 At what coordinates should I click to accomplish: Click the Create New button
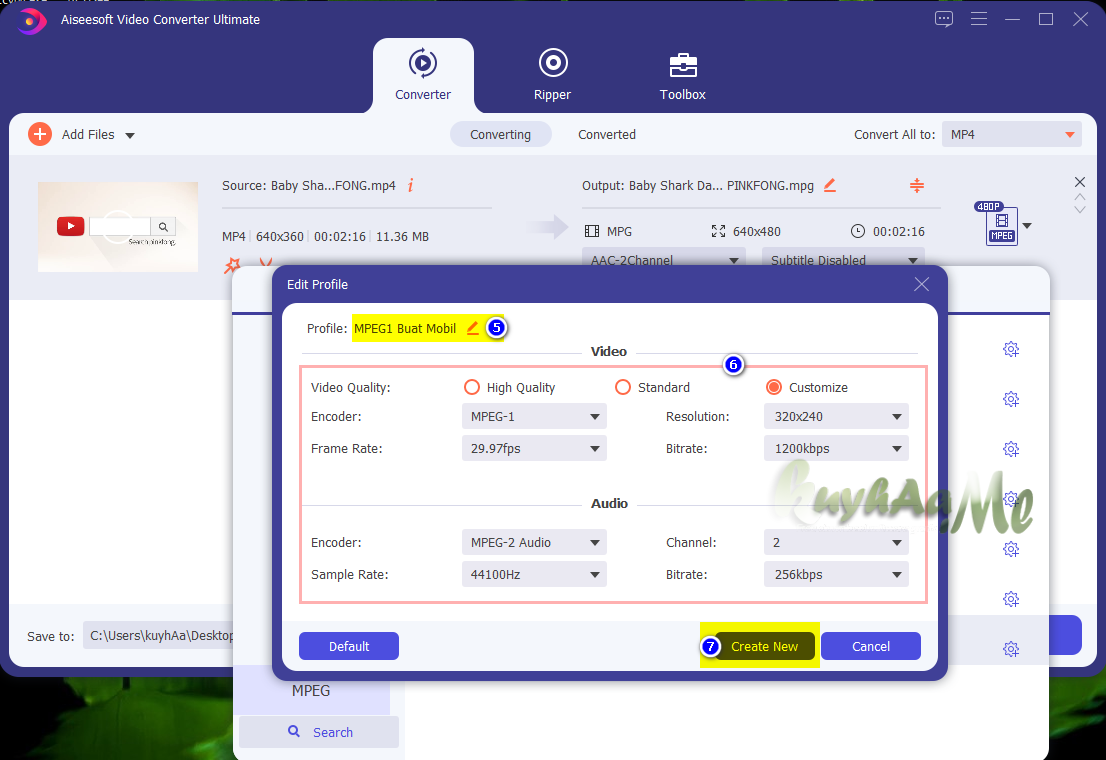pos(764,646)
